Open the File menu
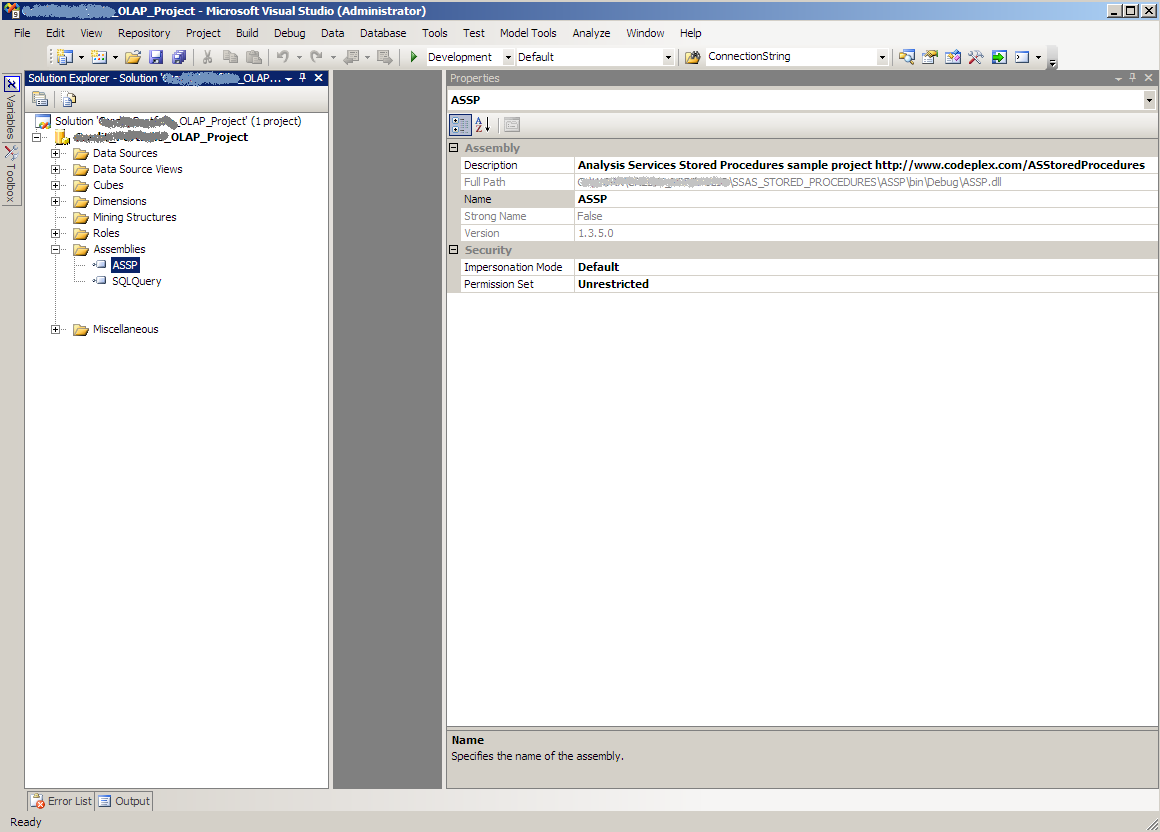This screenshot has width=1160, height=832. [22, 33]
